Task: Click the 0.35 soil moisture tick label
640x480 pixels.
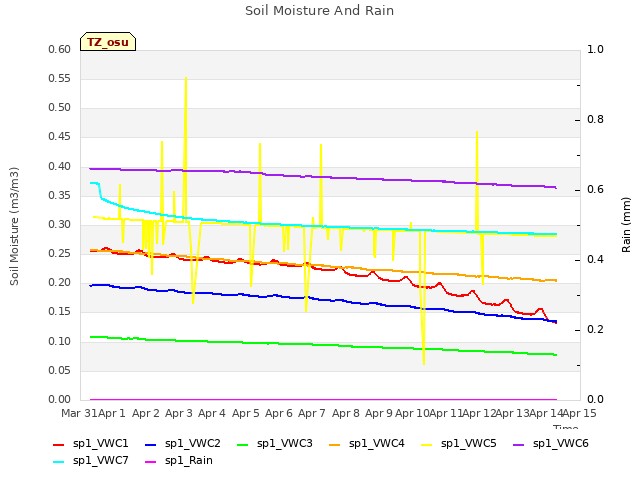Action: pos(60,196)
